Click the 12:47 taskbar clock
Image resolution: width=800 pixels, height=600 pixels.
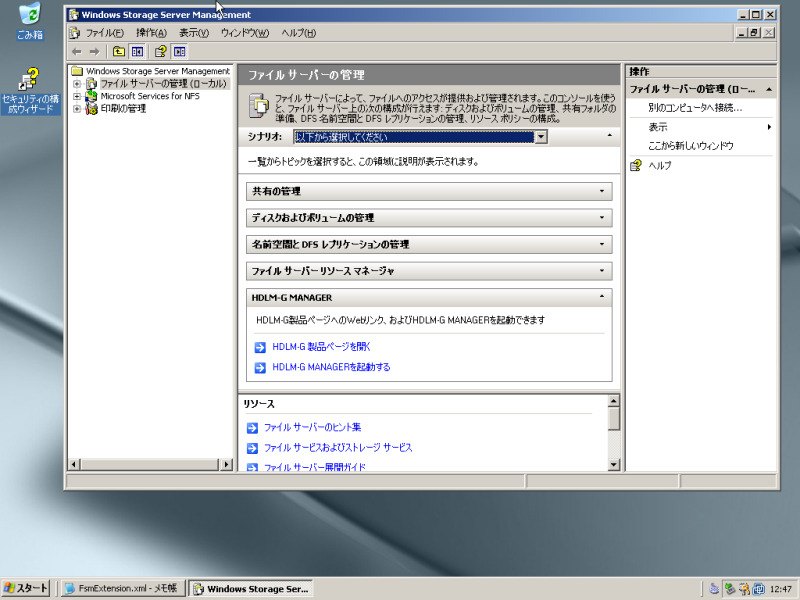(781, 589)
